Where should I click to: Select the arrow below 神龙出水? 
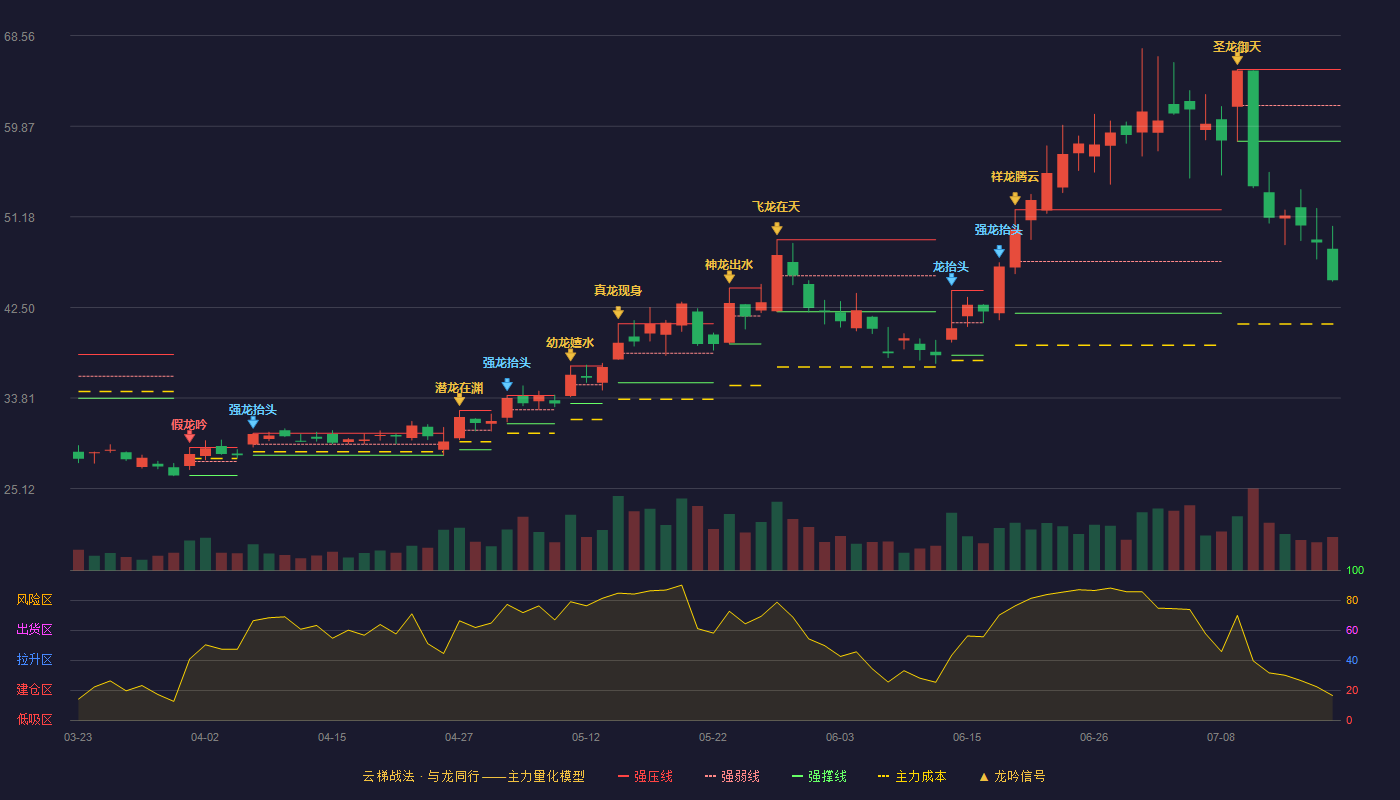coord(729,277)
